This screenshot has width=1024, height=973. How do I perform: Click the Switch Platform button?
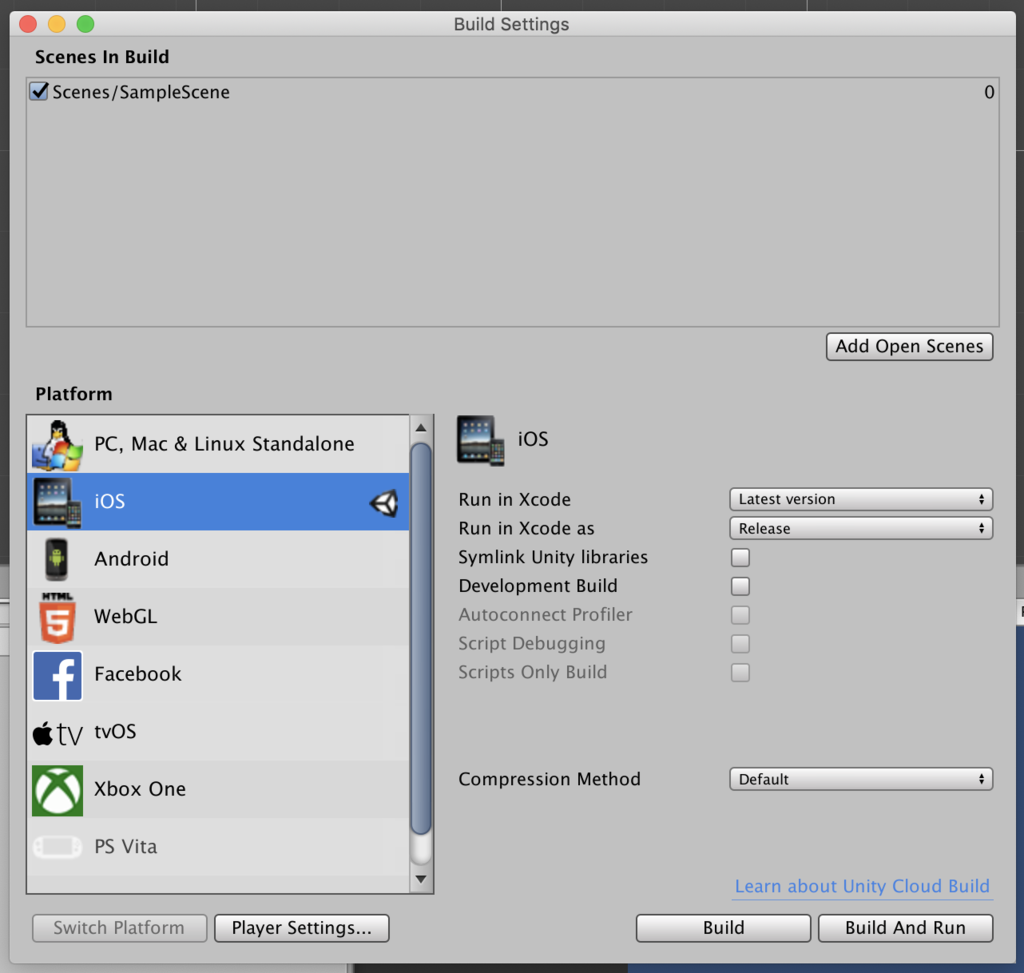pyautogui.click(x=120, y=928)
